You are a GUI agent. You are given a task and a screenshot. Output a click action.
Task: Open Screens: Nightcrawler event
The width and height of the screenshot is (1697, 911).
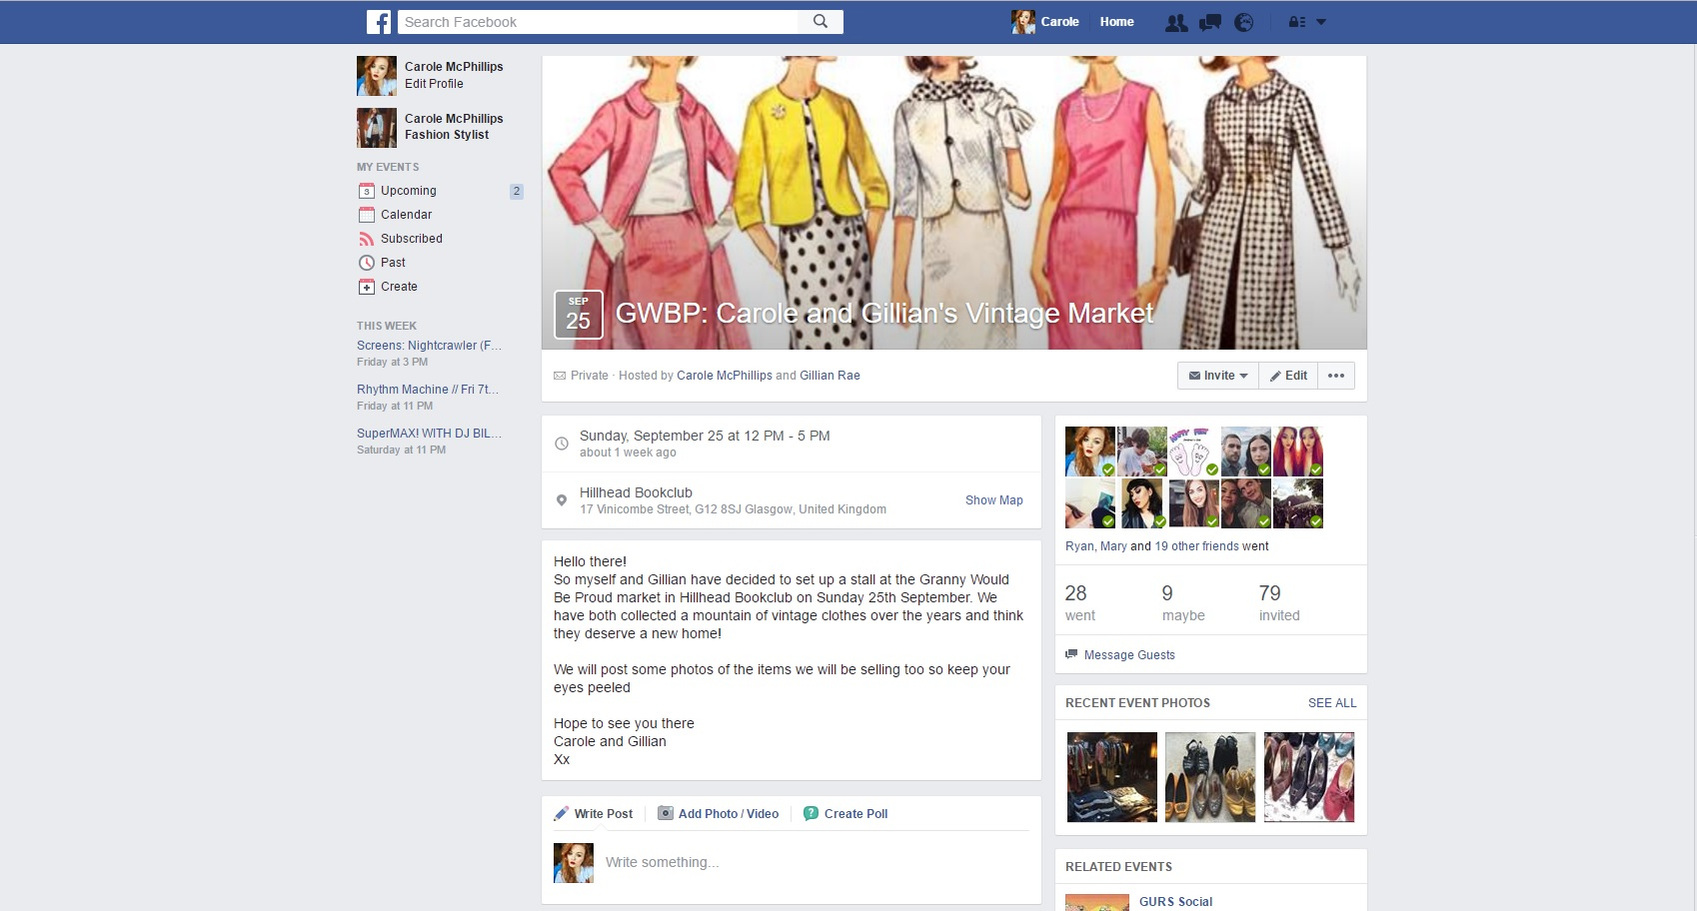429,346
